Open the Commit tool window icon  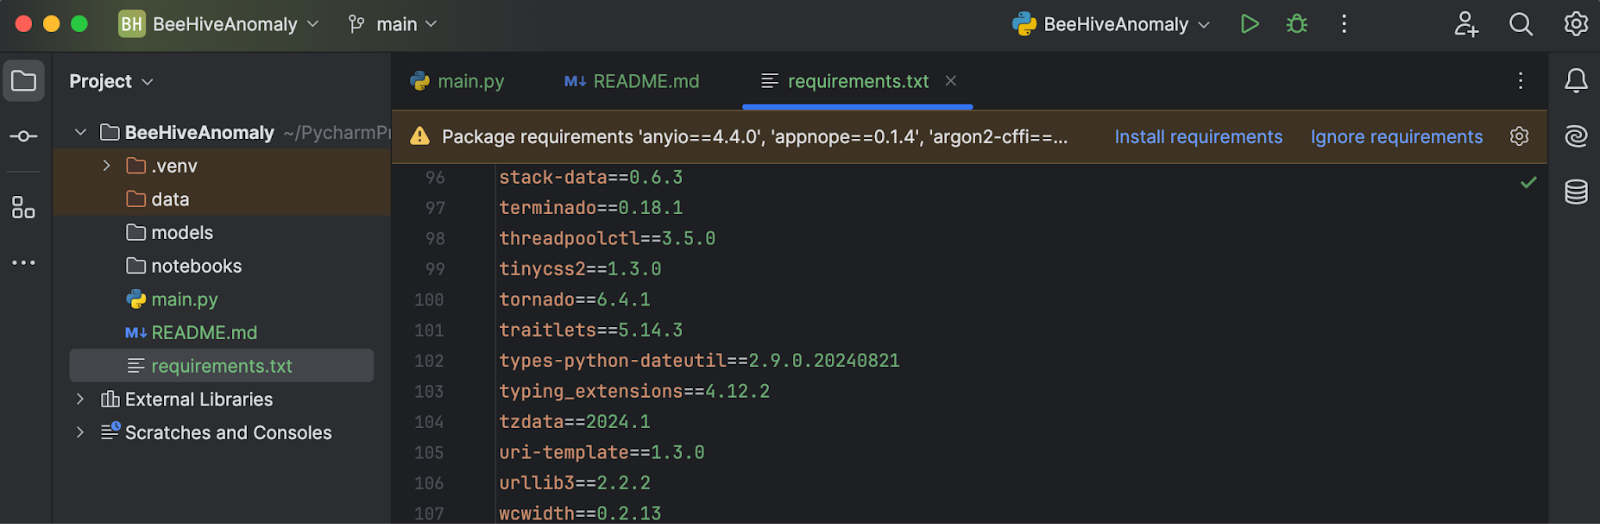coord(23,136)
